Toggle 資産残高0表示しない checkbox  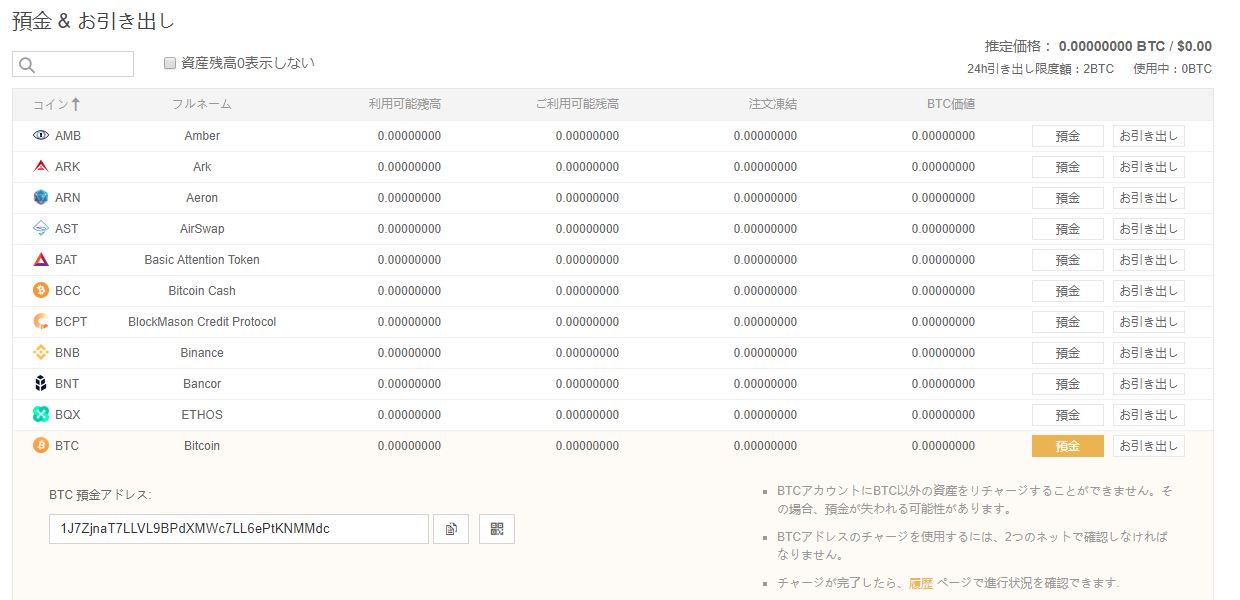170,63
